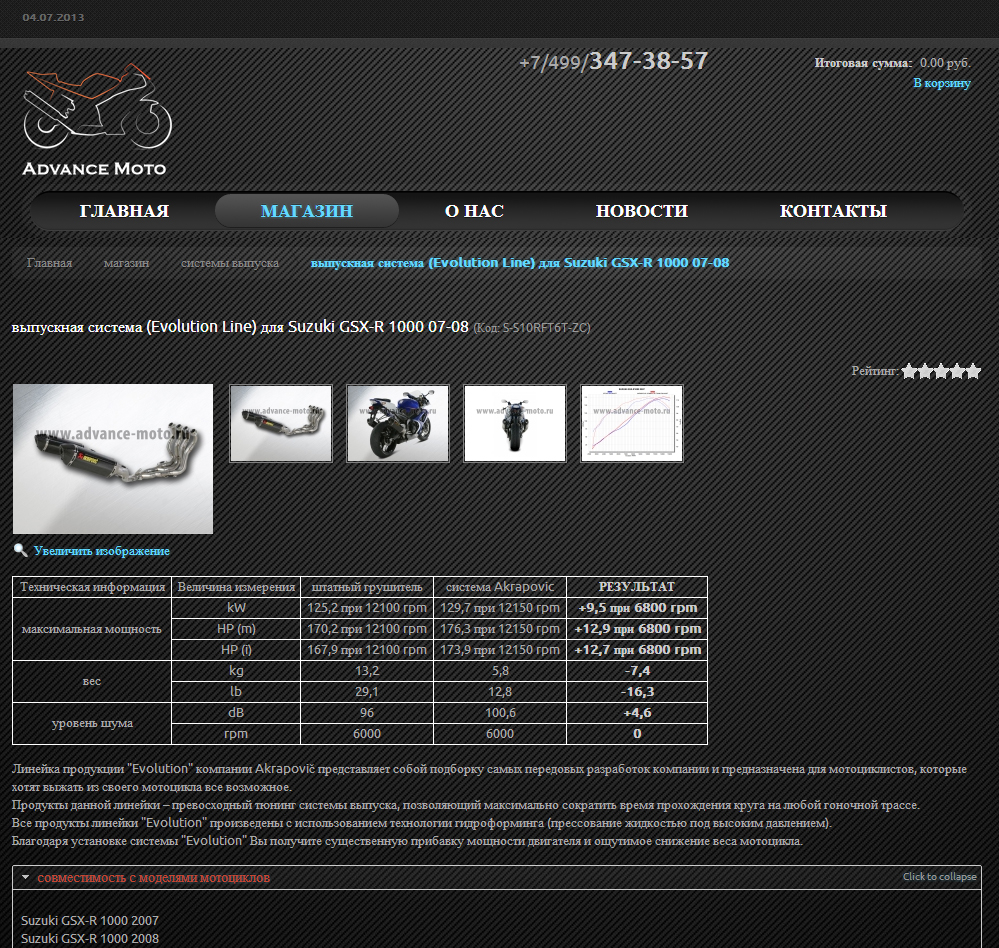The image size is (999, 948).
Task: Click the вес row label
Action: point(92,681)
